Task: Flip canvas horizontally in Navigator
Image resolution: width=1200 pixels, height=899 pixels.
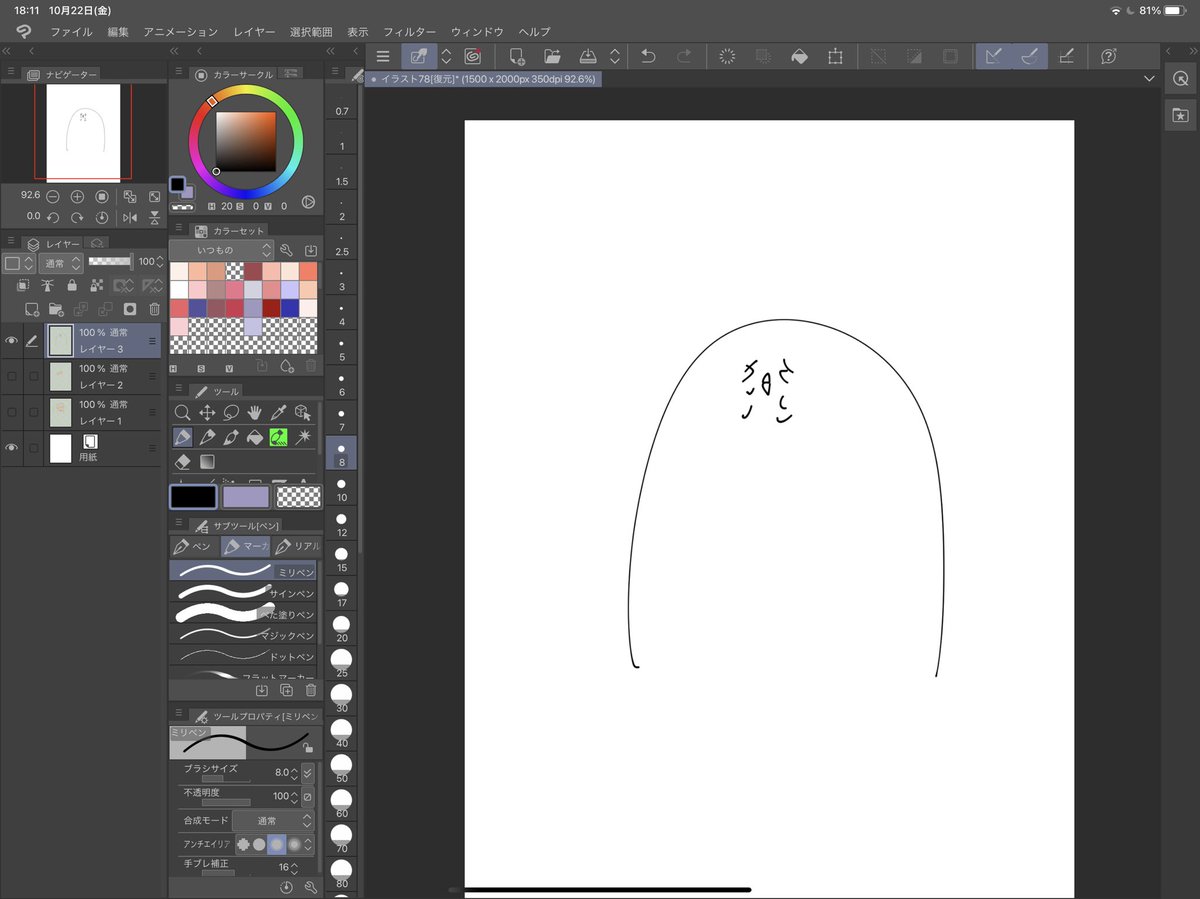Action: [x=129, y=217]
